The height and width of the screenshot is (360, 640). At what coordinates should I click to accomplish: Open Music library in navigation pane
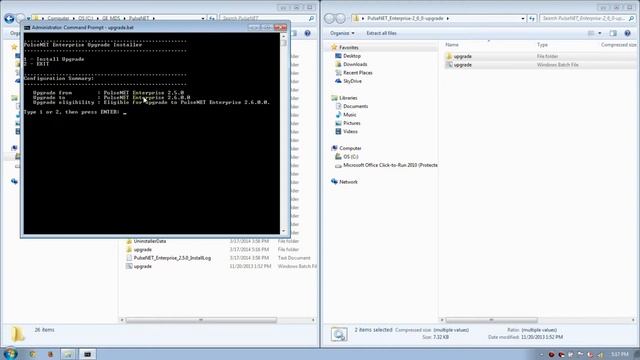click(349, 115)
